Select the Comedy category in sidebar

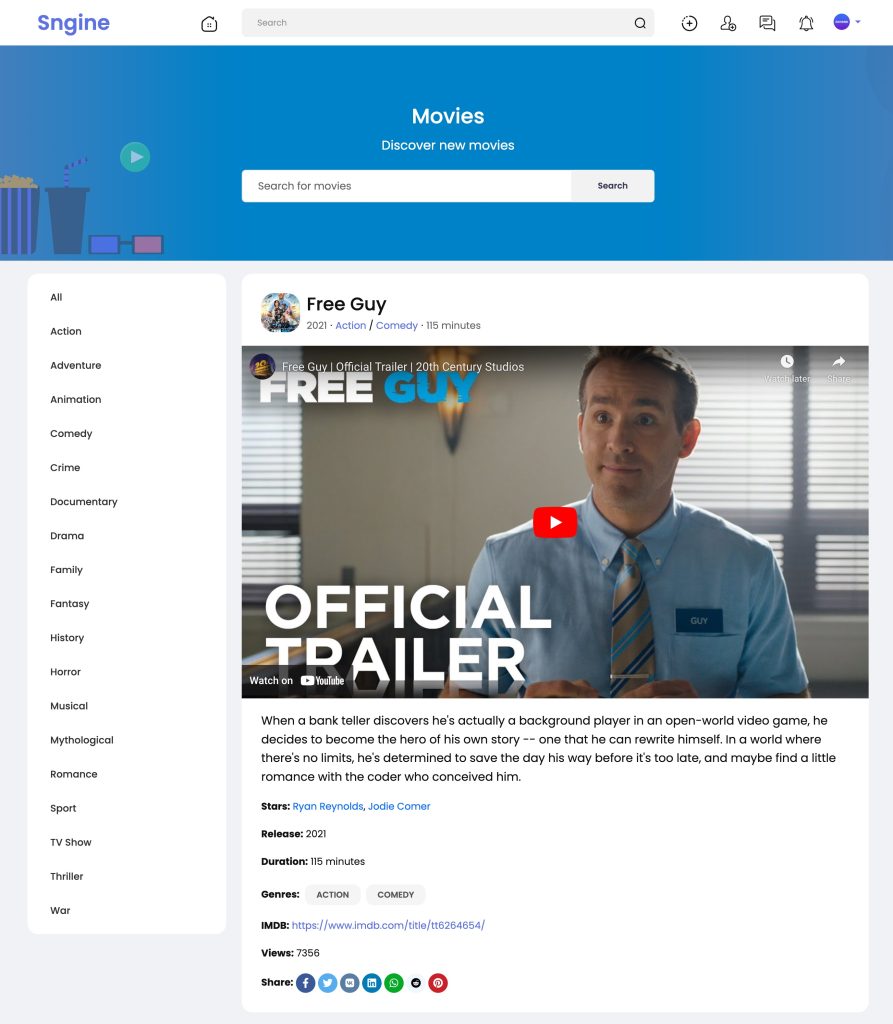(x=71, y=433)
